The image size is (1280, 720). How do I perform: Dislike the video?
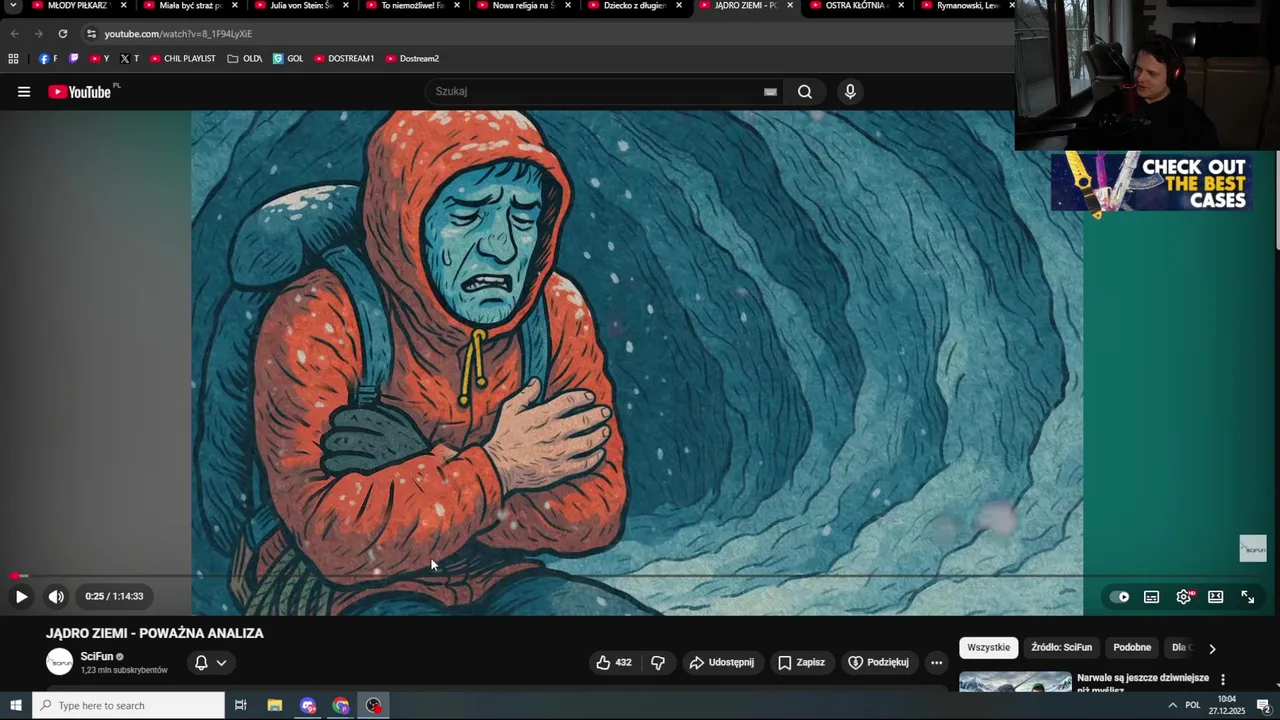click(x=658, y=662)
